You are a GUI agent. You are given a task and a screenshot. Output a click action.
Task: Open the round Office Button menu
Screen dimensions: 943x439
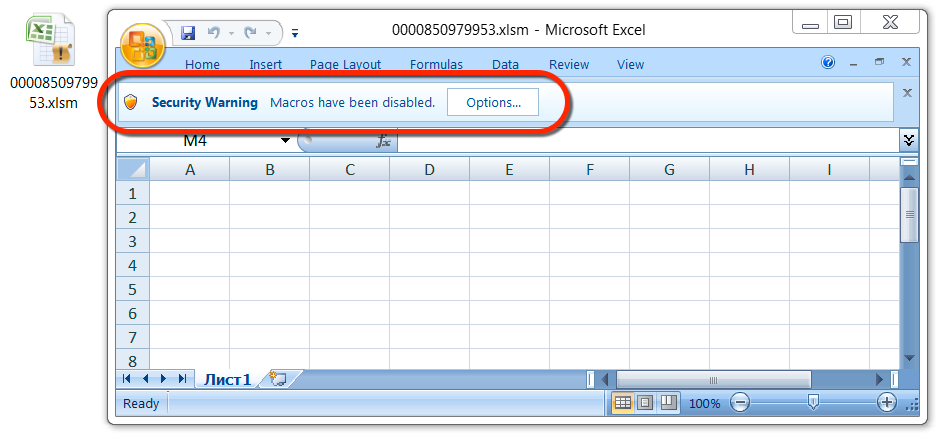[x=143, y=46]
